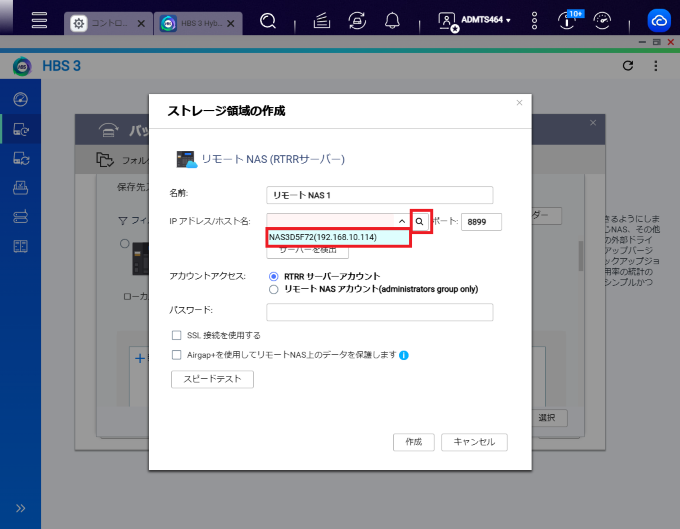Screen dimensions: 680x529
Task: Close the Control Panel tab
Action: click(141, 24)
